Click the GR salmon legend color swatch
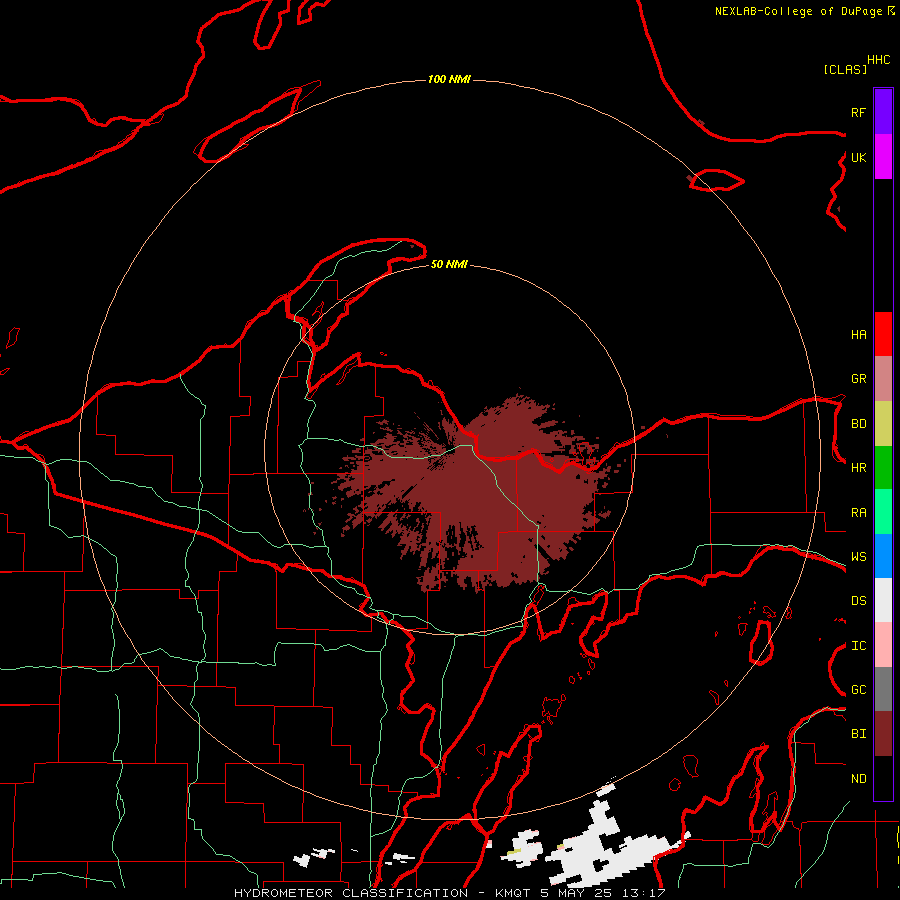Viewport: 900px width, 900px height. (x=883, y=378)
